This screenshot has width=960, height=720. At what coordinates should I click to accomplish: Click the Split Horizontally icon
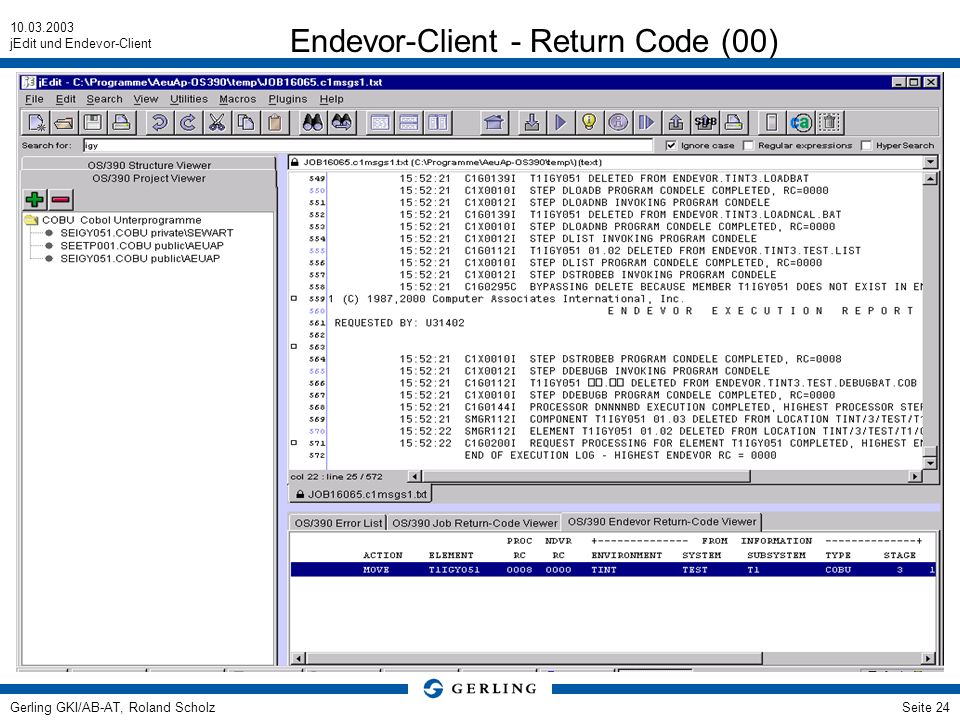pyautogui.click(x=408, y=123)
